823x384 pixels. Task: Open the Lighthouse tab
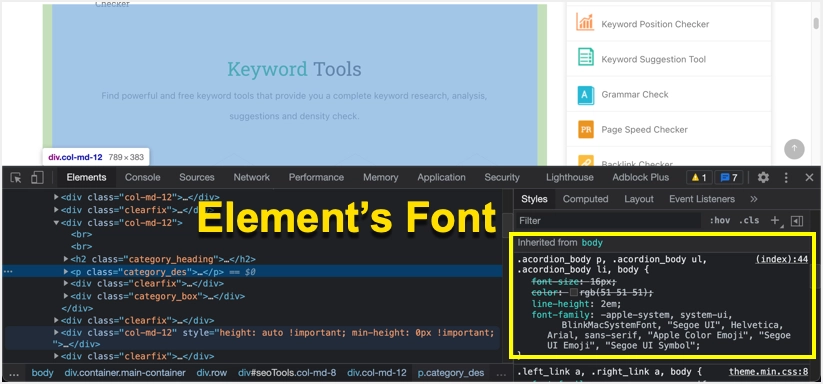pos(569,177)
